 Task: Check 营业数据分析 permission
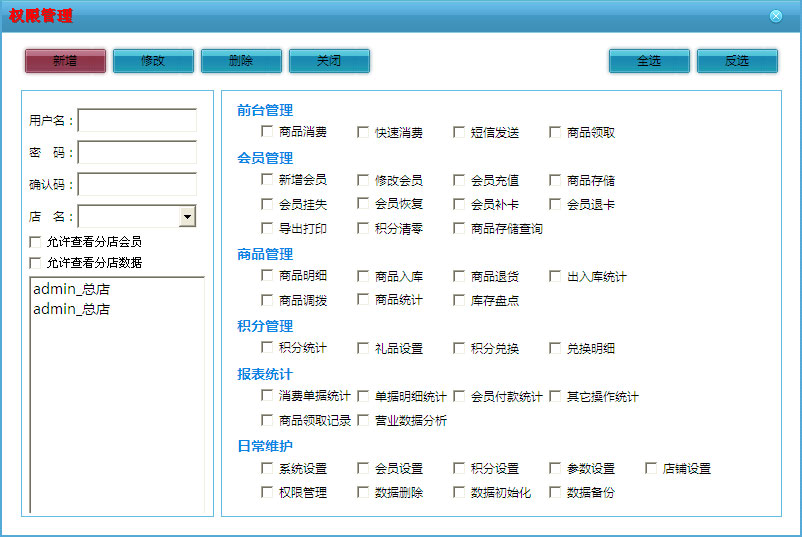point(363,420)
